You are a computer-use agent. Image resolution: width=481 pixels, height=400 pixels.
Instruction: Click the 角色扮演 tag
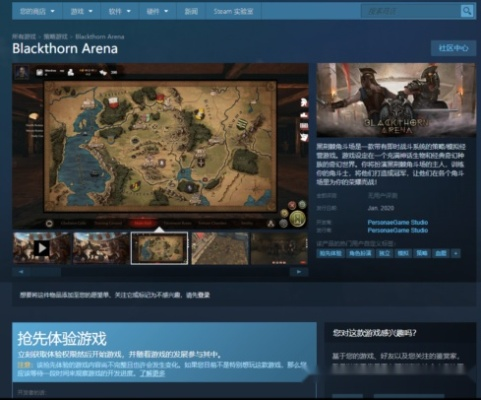click(360, 253)
